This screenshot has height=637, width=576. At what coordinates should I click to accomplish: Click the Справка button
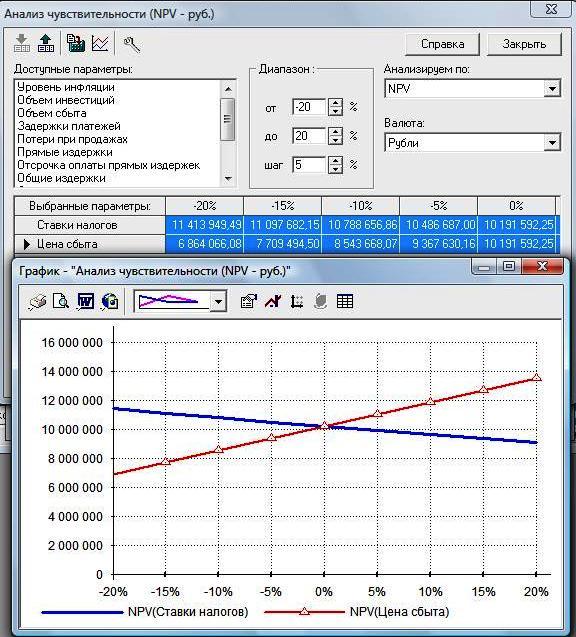pos(442,44)
